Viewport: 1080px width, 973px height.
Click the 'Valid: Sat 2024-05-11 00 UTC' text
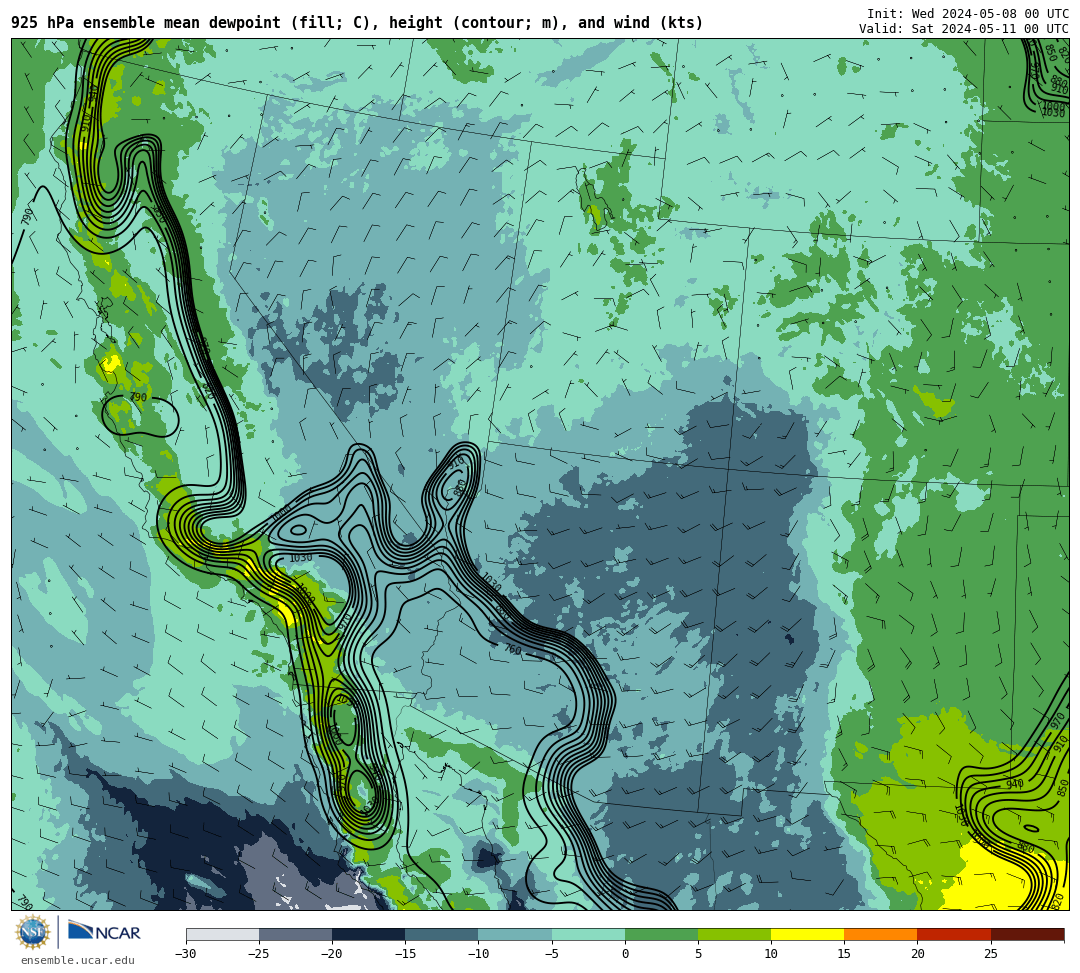coord(964,28)
